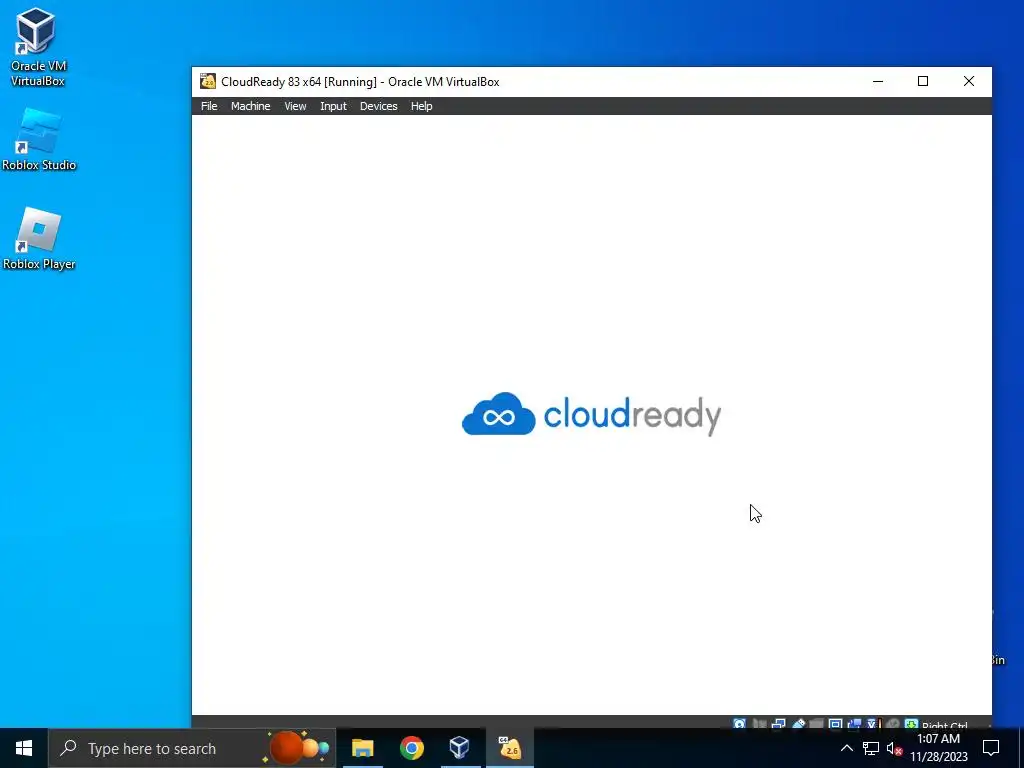Click the network tray icon

(x=871, y=748)
